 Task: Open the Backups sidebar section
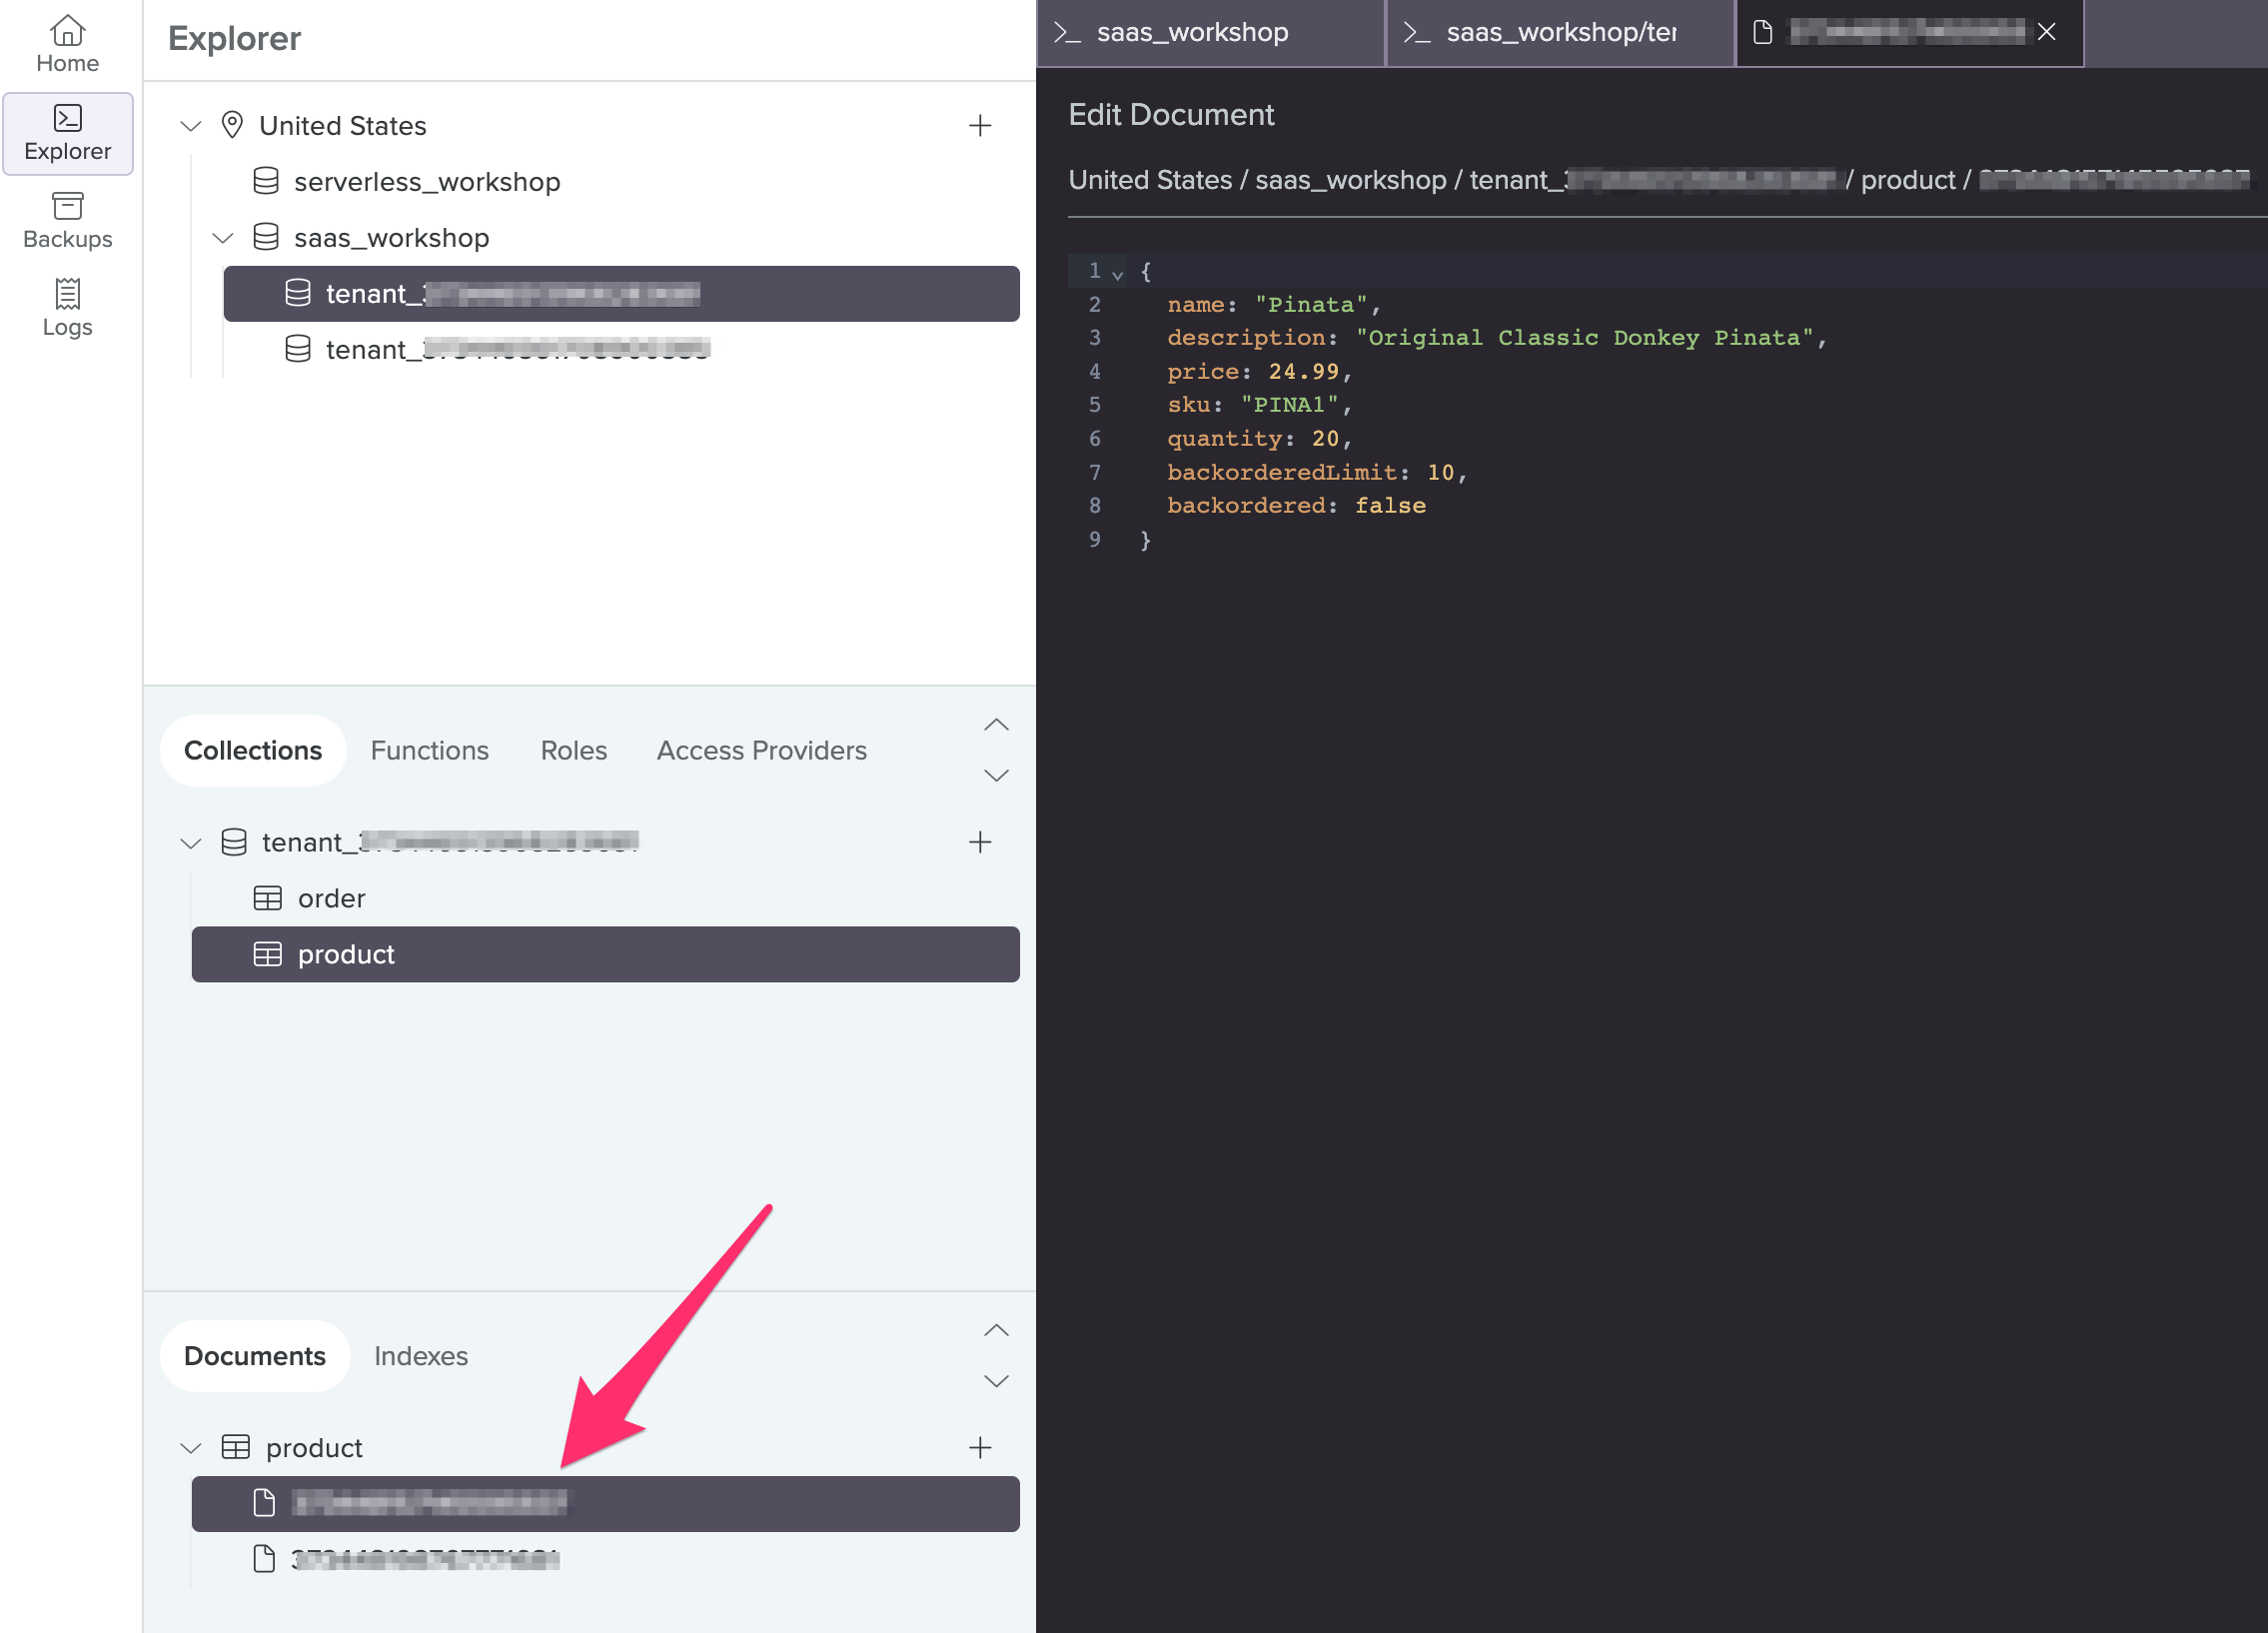(x=67, y=221)
